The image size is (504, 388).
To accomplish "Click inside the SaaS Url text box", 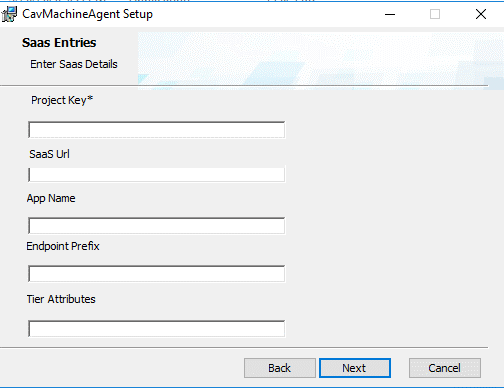I will 157,174.
